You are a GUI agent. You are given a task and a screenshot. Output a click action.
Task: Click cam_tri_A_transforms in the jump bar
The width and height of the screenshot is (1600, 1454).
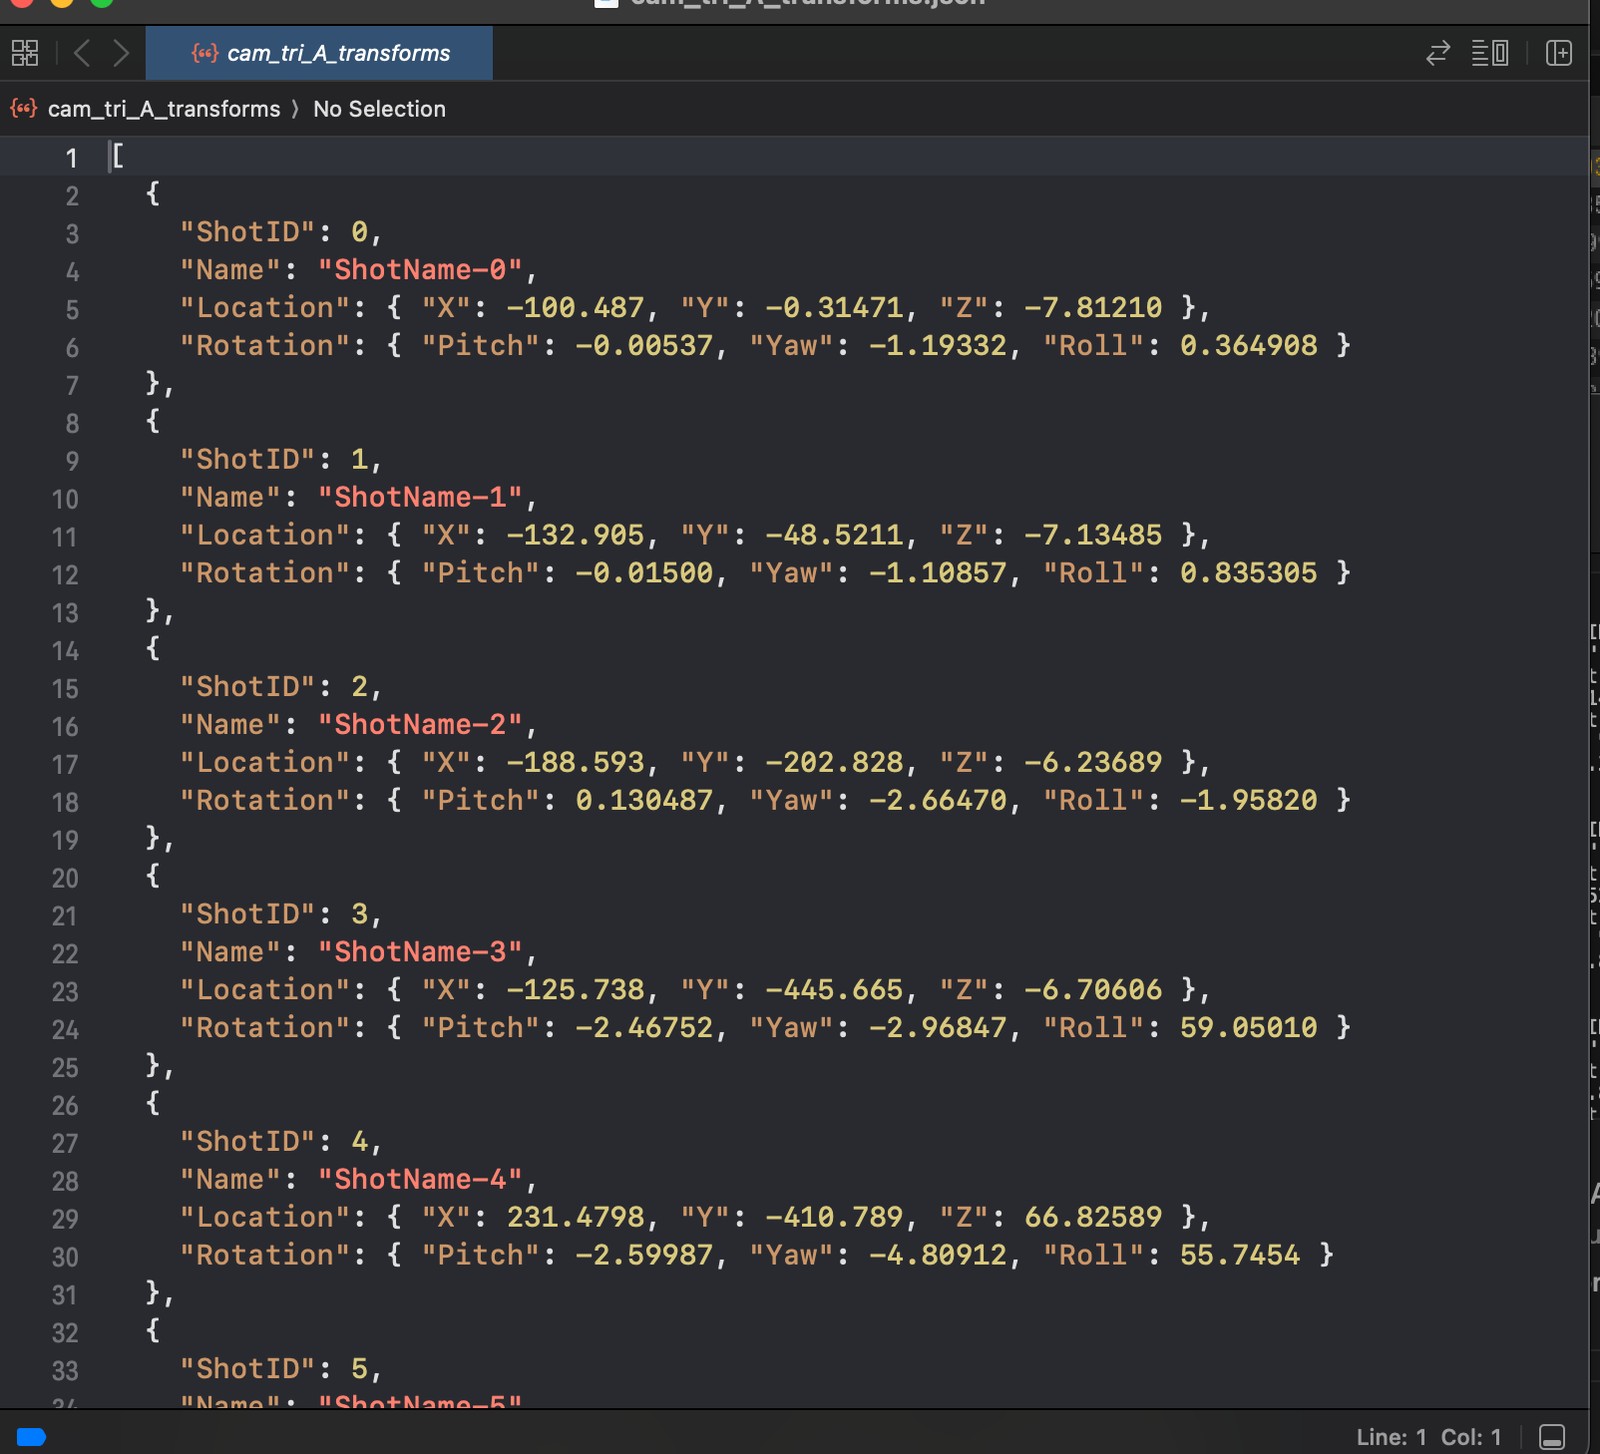[x=164, y=109]
